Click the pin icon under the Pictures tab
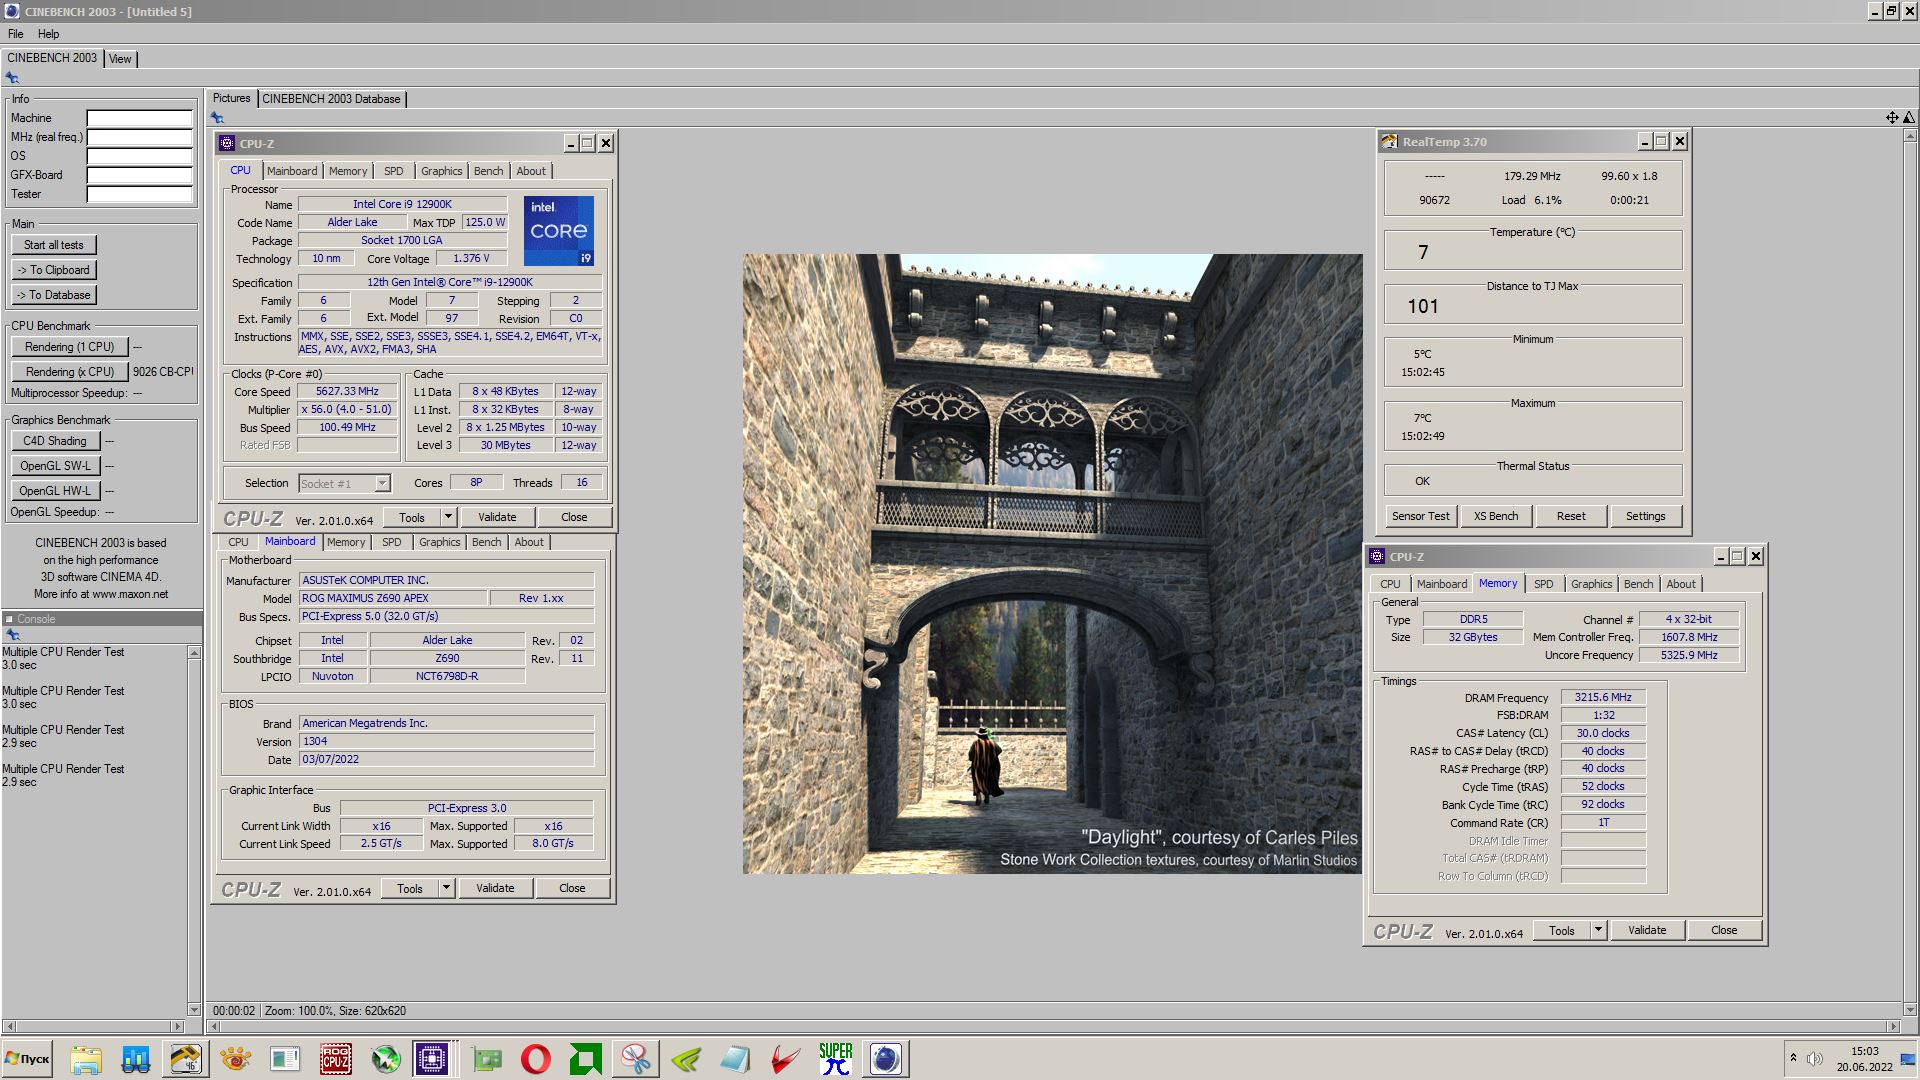The width and height of the screenshot is (1920, 1080). [x=217, y=118]
